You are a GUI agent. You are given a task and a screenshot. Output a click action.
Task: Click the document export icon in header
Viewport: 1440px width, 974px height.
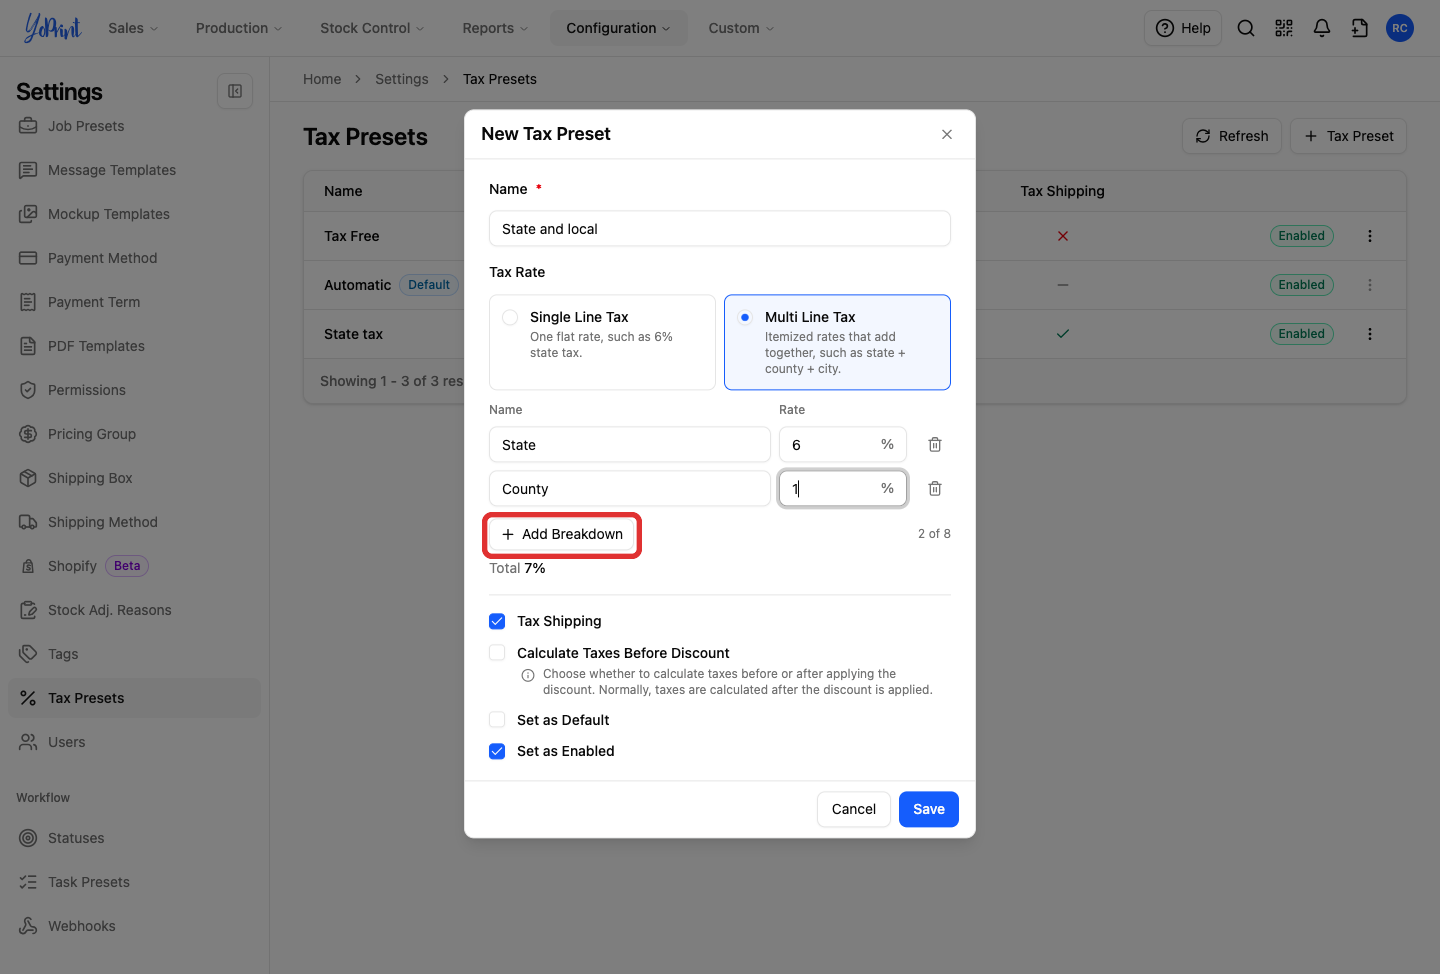coord(1360,28)
